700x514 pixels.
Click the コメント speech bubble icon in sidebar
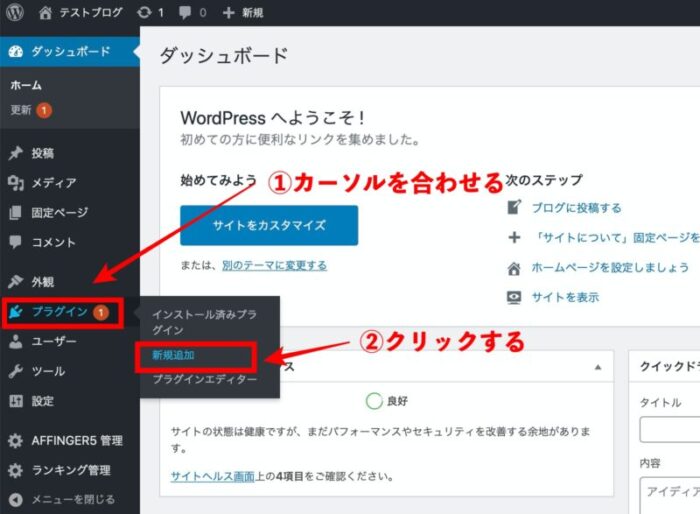click(15, 242)
